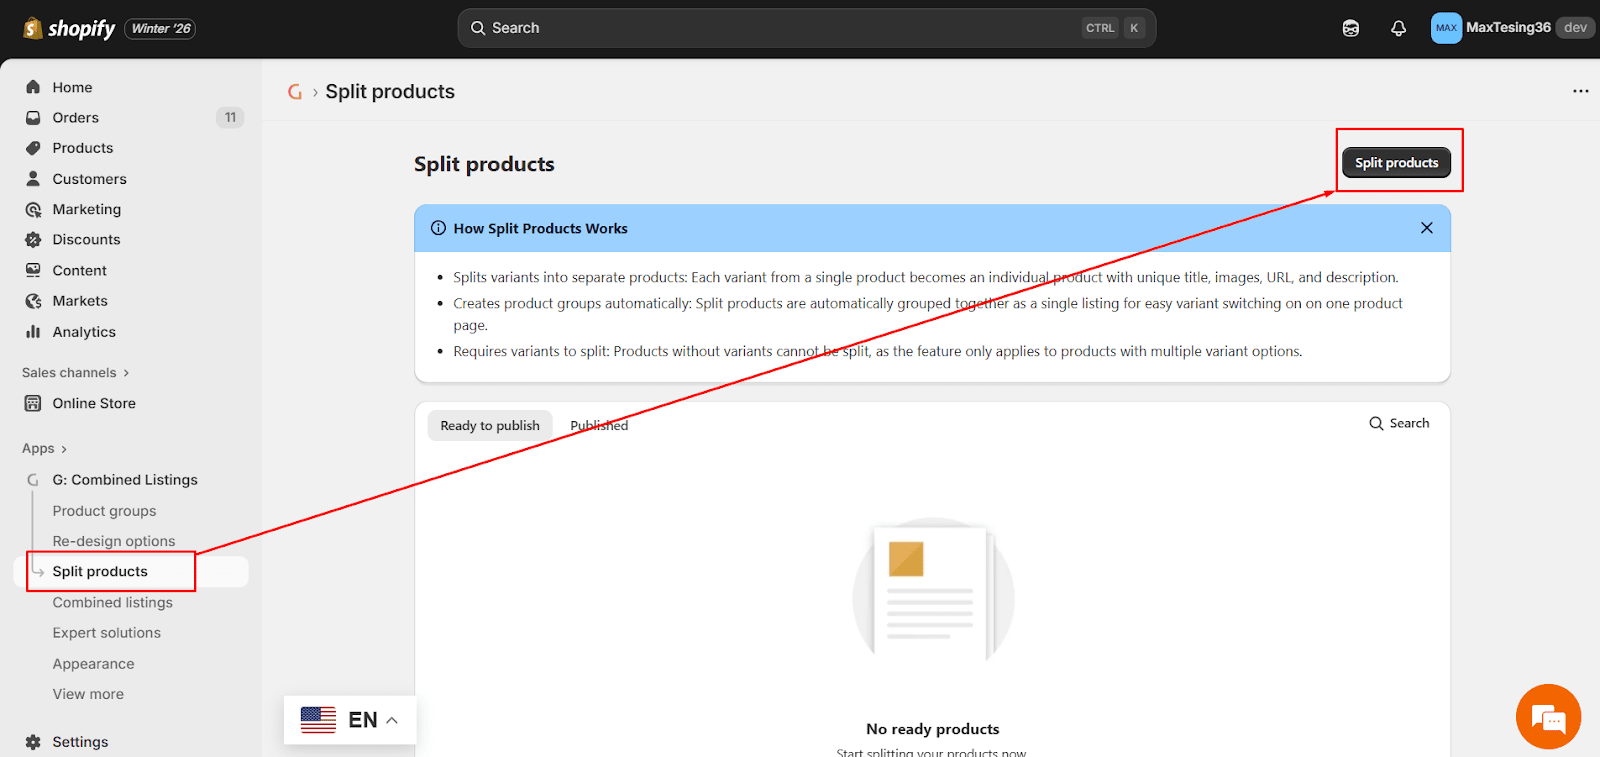Click the Online Store icon

33,403
